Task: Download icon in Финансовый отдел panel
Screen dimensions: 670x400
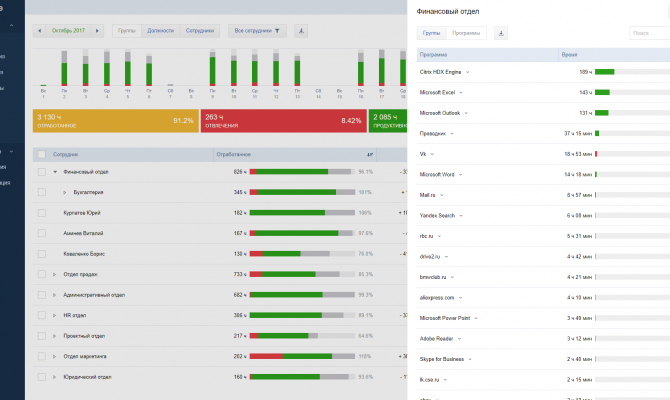Action: 501,33
